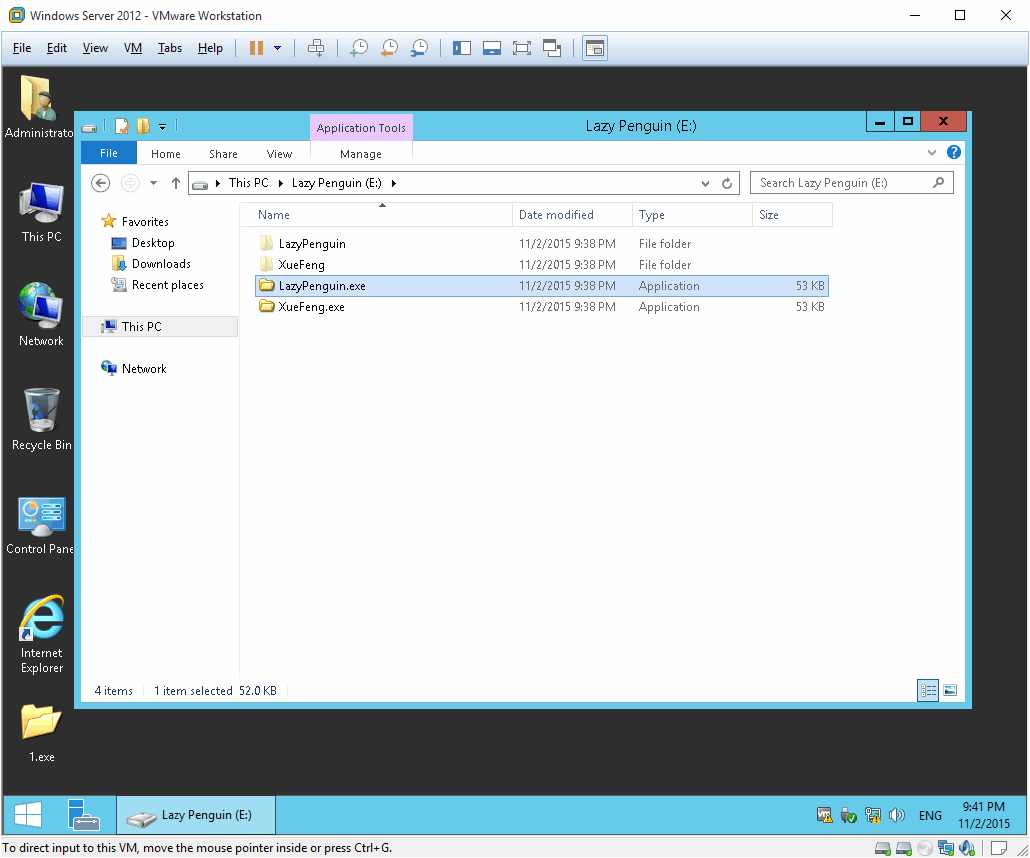Select the XueFeng.exe file
Screen dimensions: 1030x858
[x=541, y=307]
